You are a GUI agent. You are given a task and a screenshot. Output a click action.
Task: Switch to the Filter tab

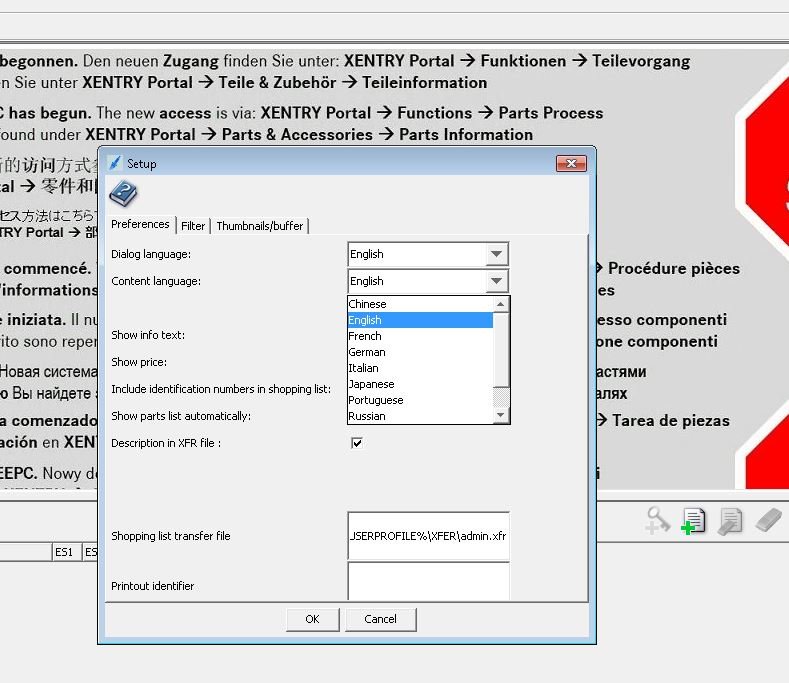tap(193, 226)
